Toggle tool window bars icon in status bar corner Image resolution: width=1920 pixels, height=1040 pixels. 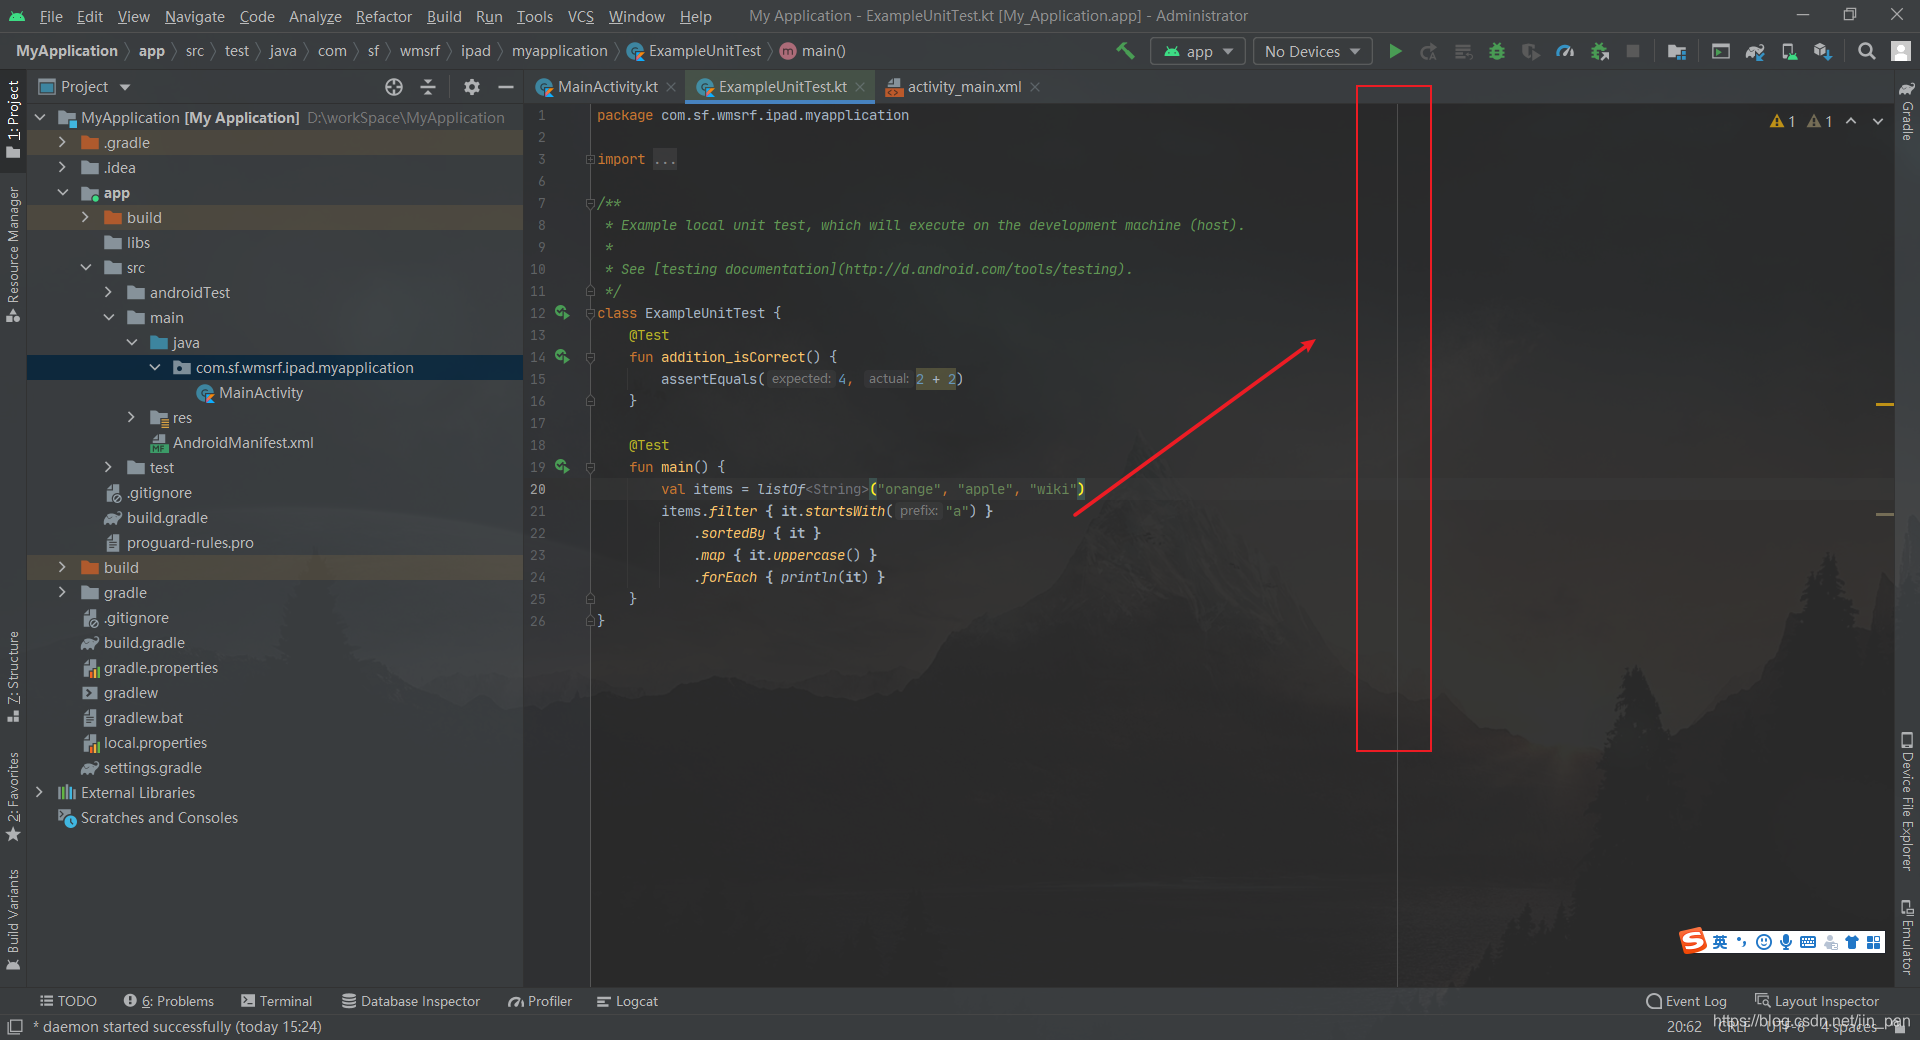(14, 1027)
